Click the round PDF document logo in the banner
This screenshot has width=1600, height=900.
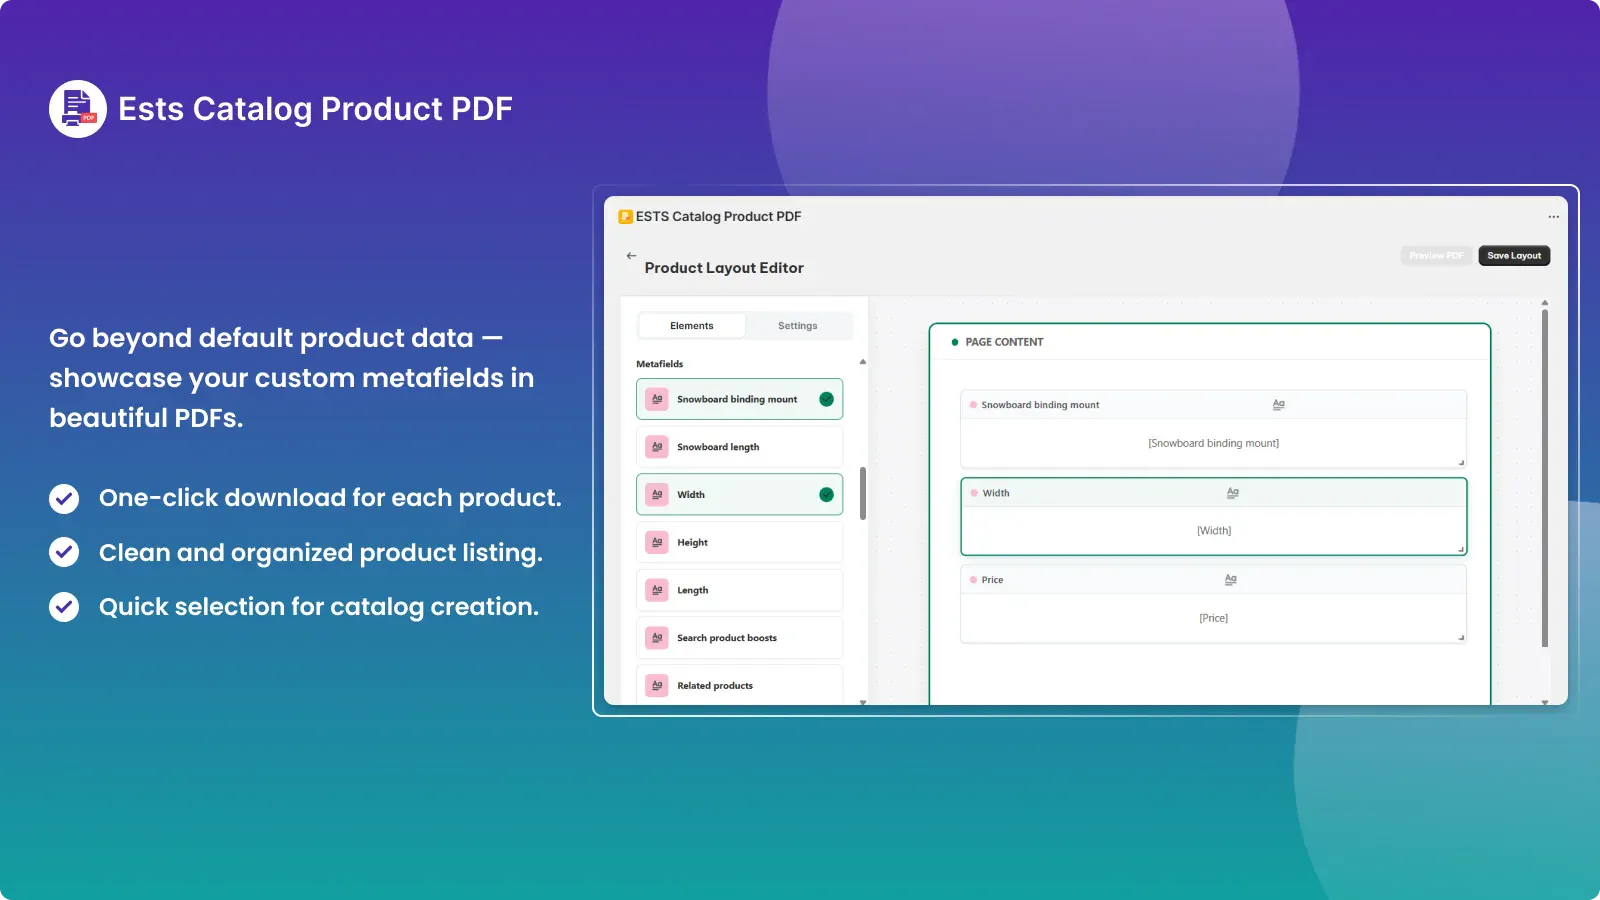coord(78,109)
